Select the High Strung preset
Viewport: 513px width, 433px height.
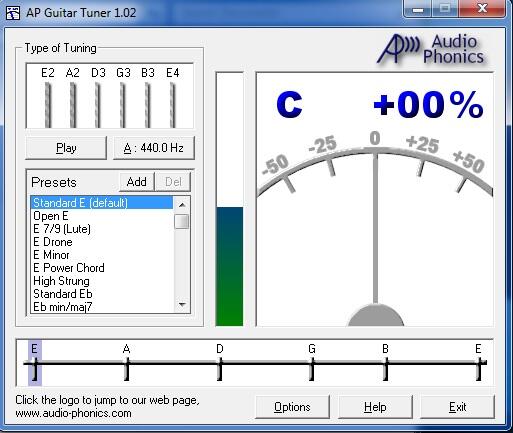click(x=102, y=281)
